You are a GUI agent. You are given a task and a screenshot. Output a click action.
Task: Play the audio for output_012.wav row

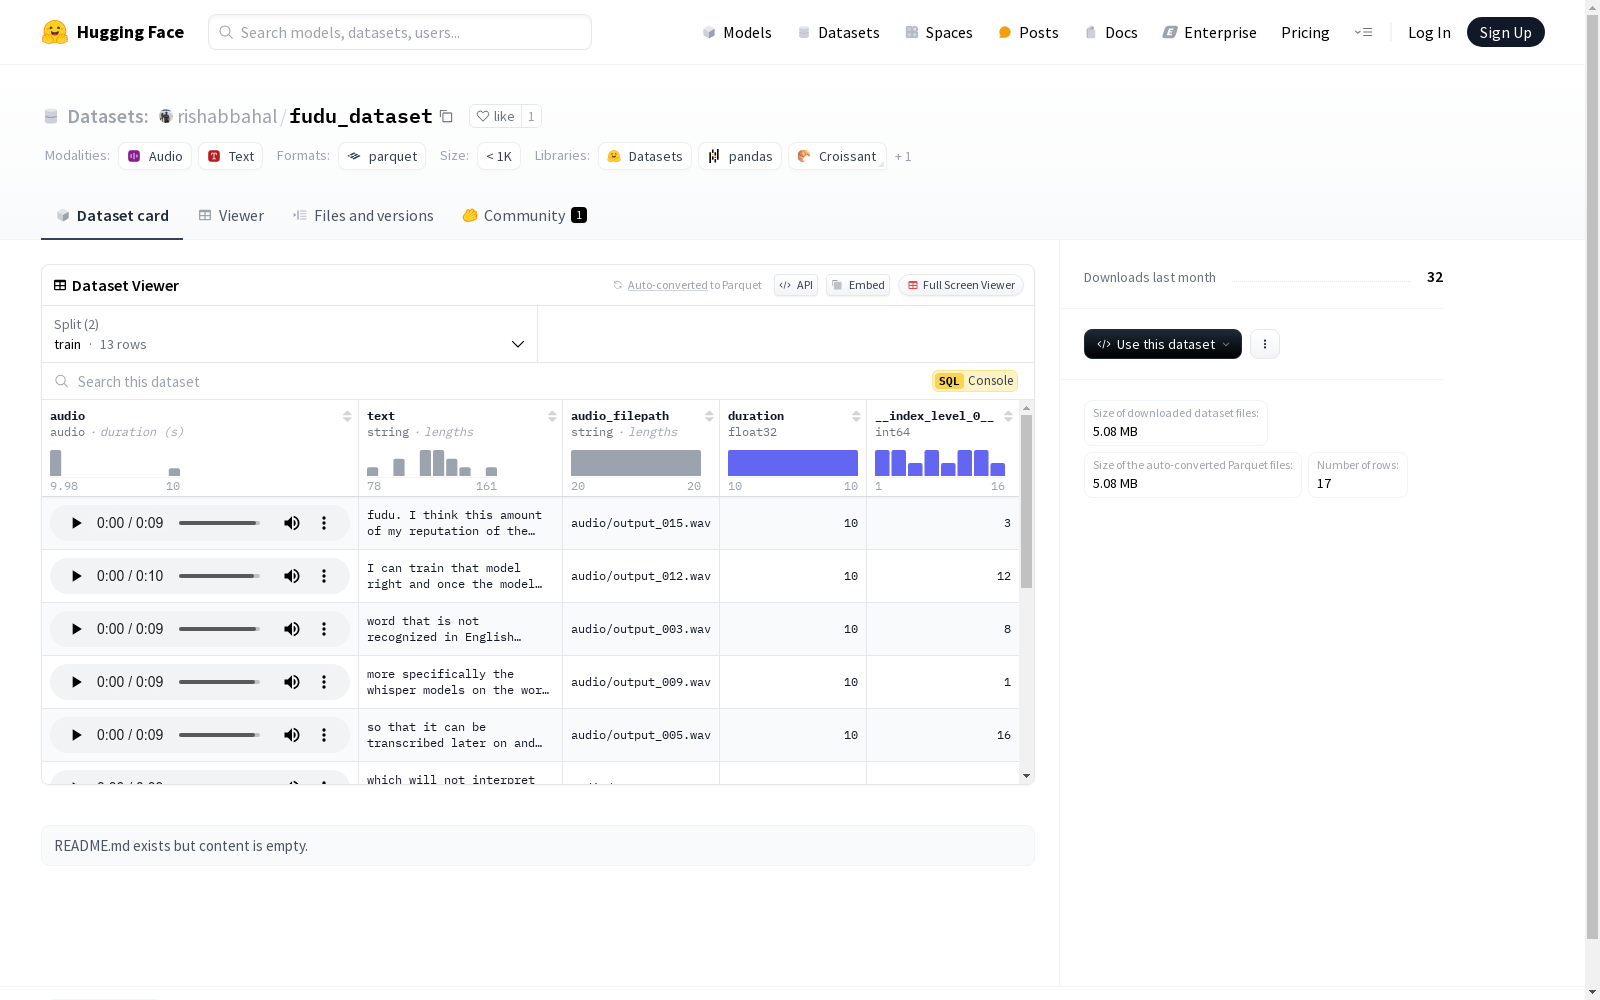76,576
